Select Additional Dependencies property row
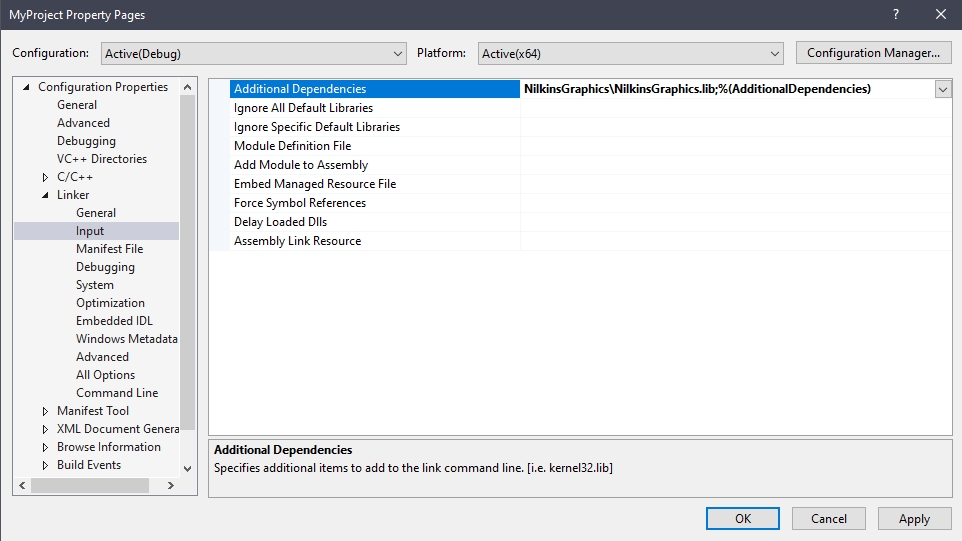 (375, 88)
